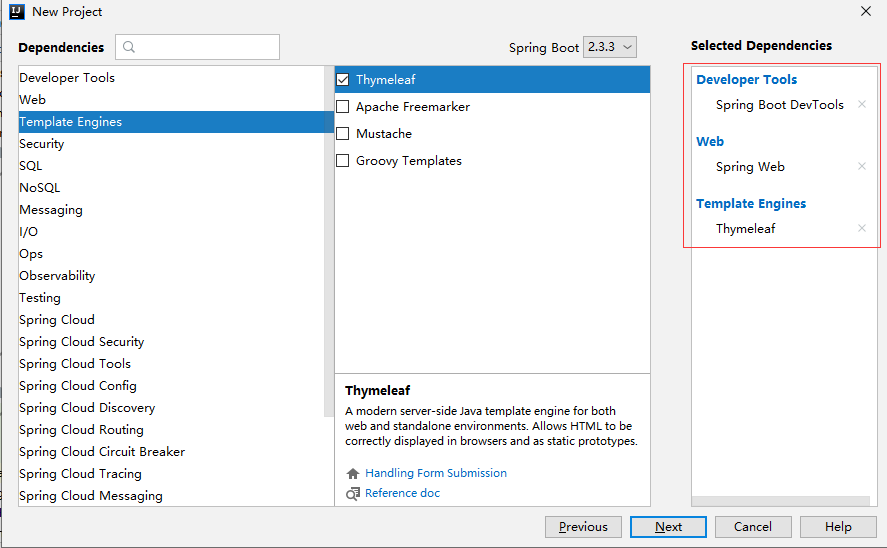
Task: Click the category list vertical scrollbar
Action: [329, 241]
